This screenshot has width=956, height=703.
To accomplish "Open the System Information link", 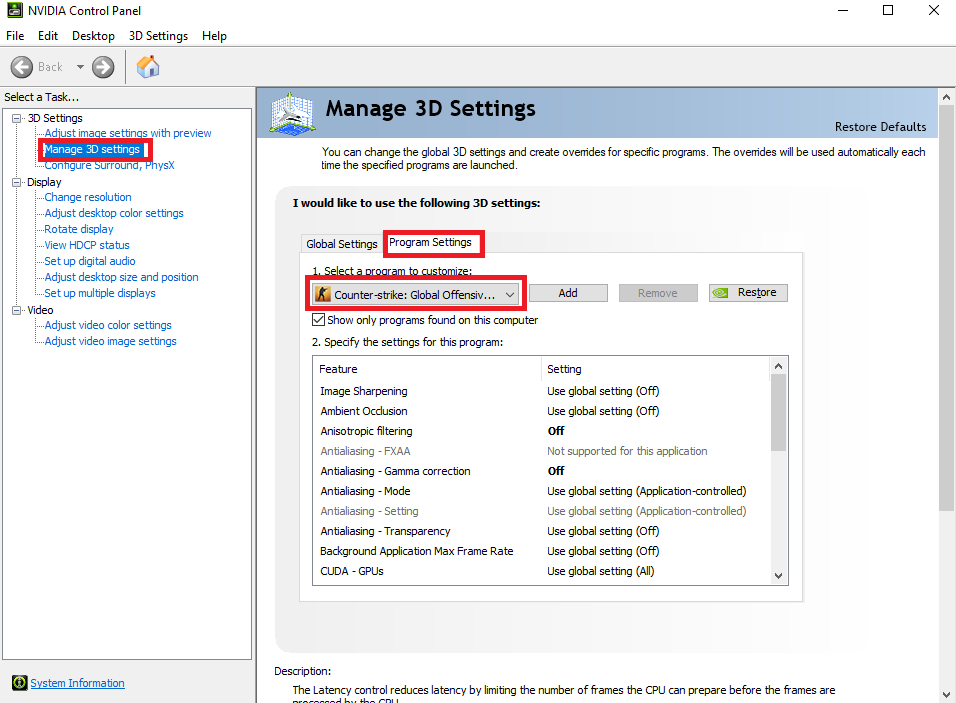I will 77,683.
